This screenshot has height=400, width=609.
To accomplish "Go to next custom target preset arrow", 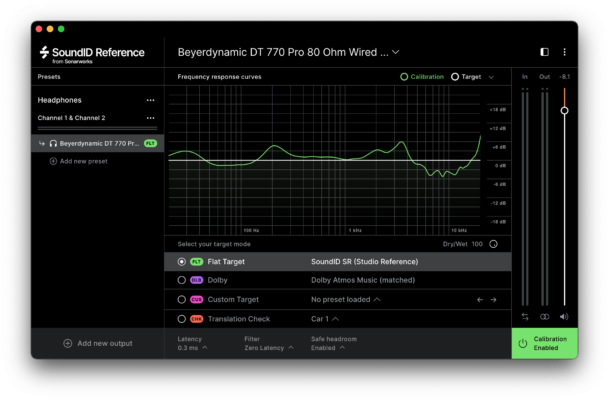I will 493,299.
